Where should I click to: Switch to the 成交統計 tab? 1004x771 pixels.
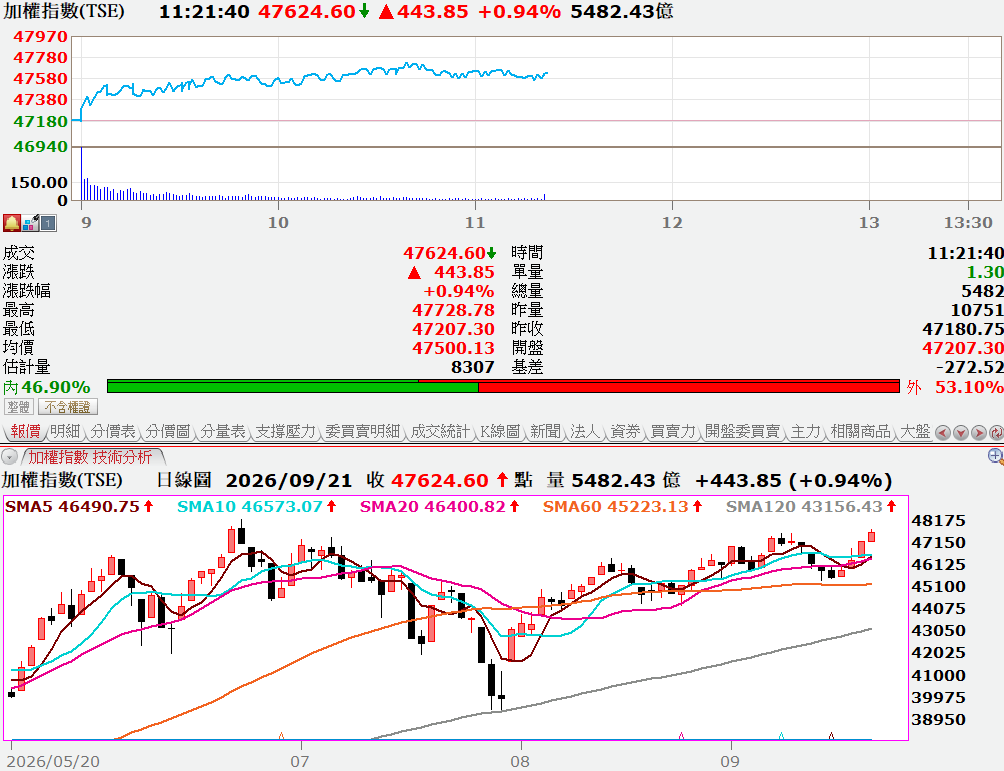click(x=441, y=432)
